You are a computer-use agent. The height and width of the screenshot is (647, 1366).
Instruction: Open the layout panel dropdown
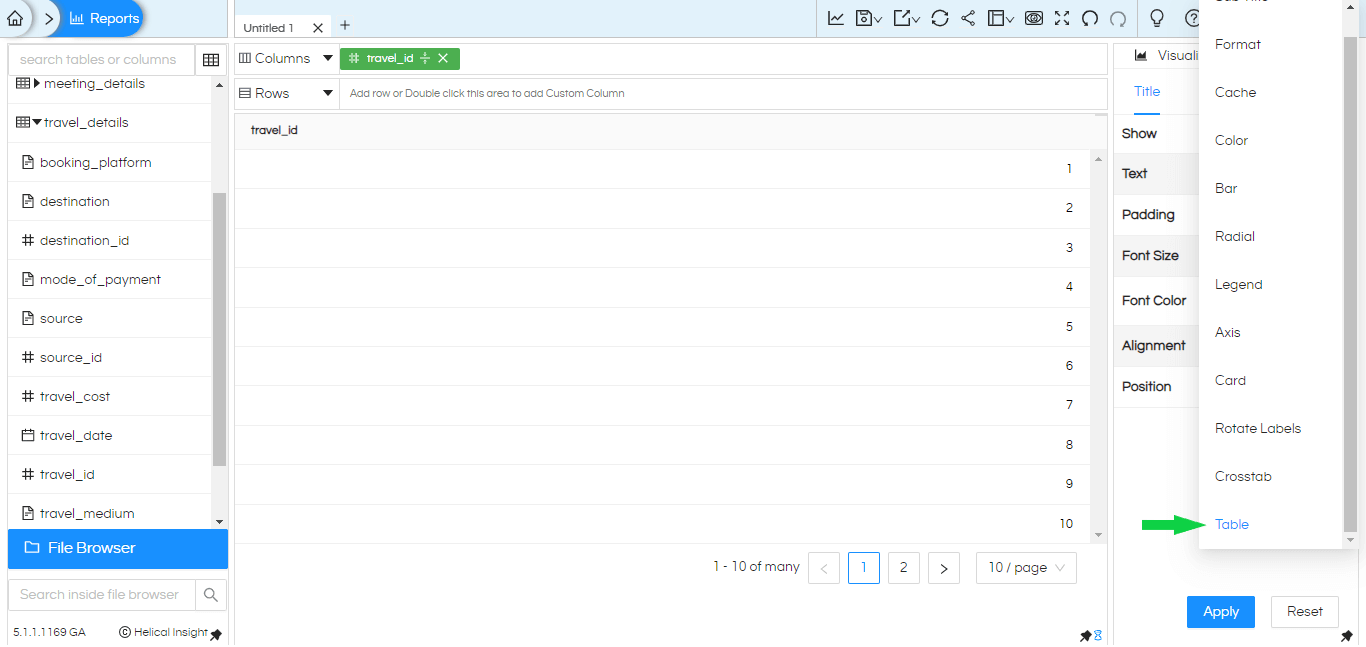tap(1000, 18)
